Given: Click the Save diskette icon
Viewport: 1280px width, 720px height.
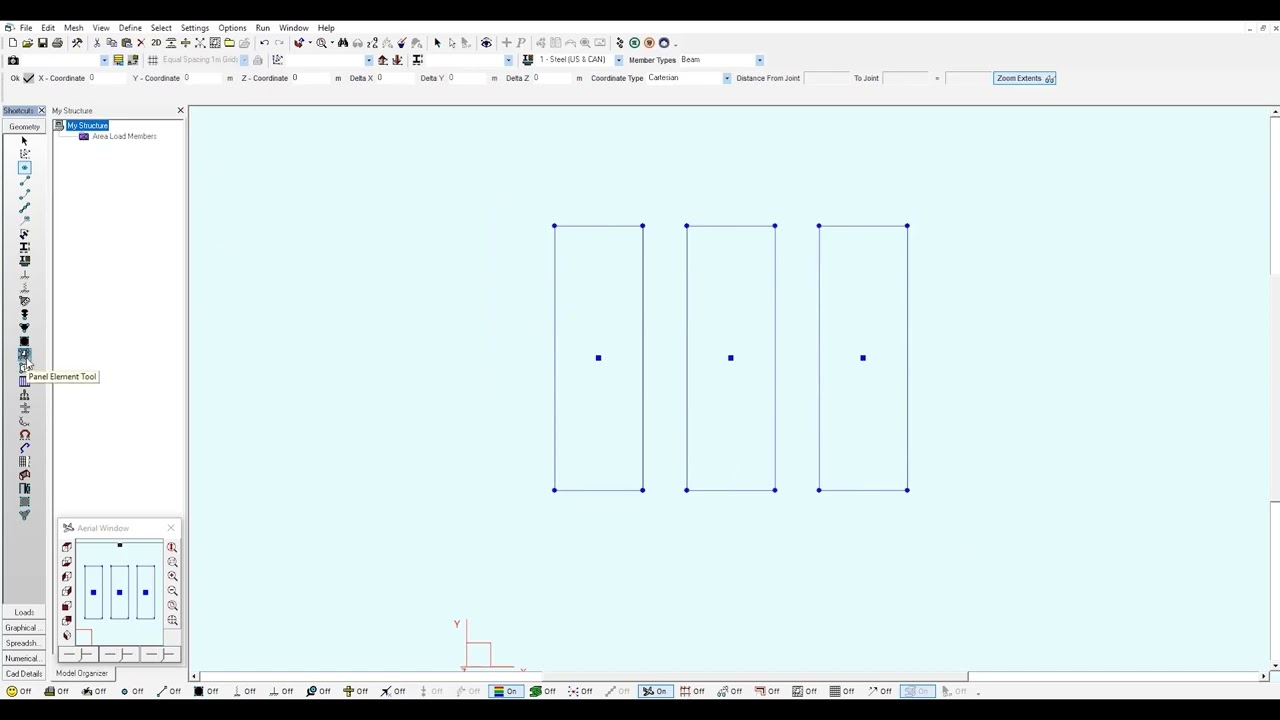Looking at the screenshot, I should pyautogui.click(x=42, y=43).
